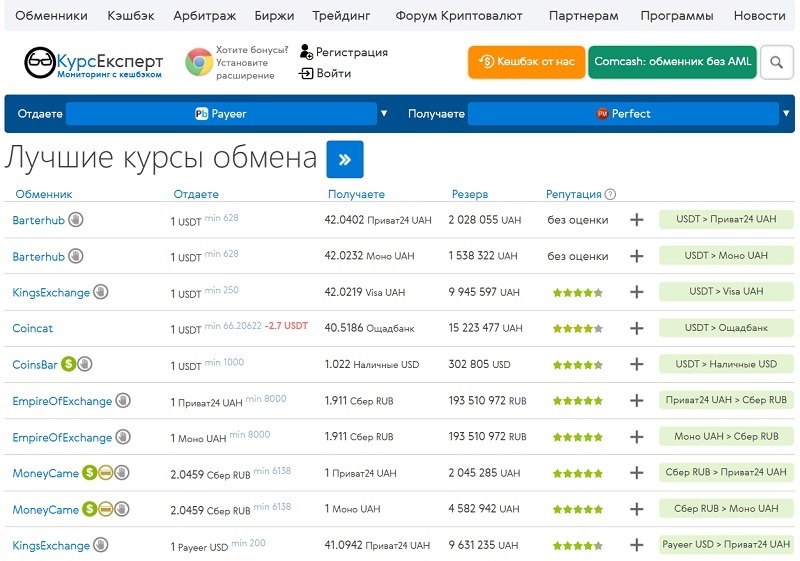Click Comcash: обменник без AML button
The width and height of the screenshot is (800, 561).
(672, 62)
